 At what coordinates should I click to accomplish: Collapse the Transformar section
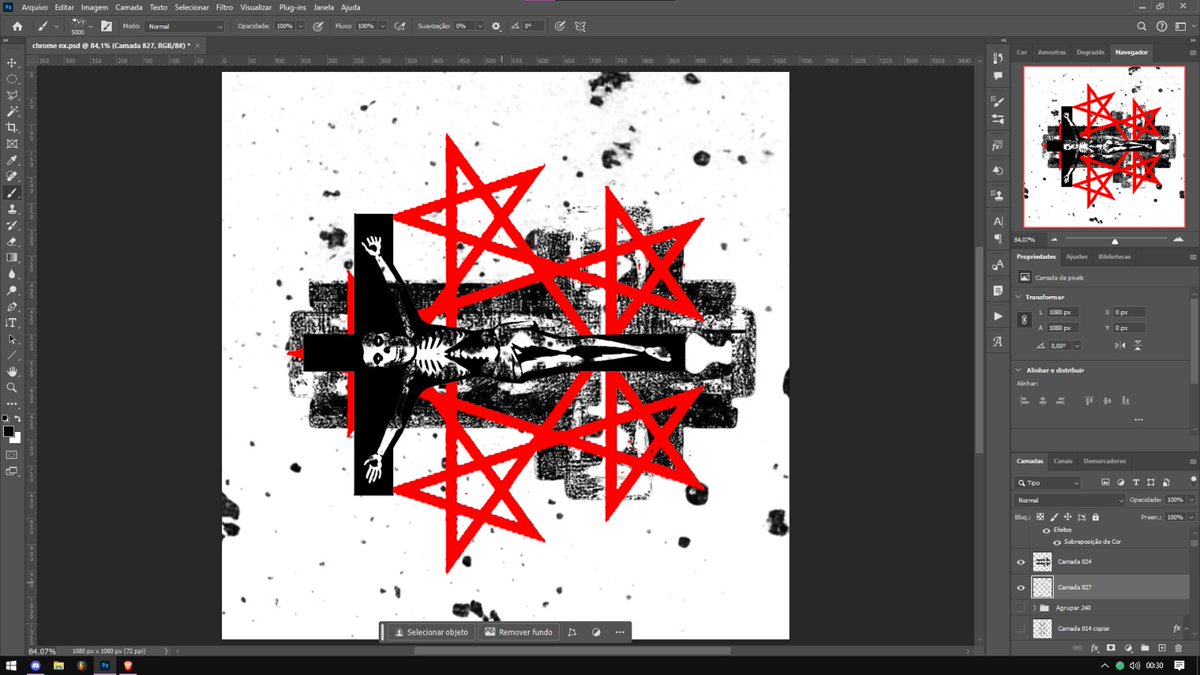(1019, 297)
